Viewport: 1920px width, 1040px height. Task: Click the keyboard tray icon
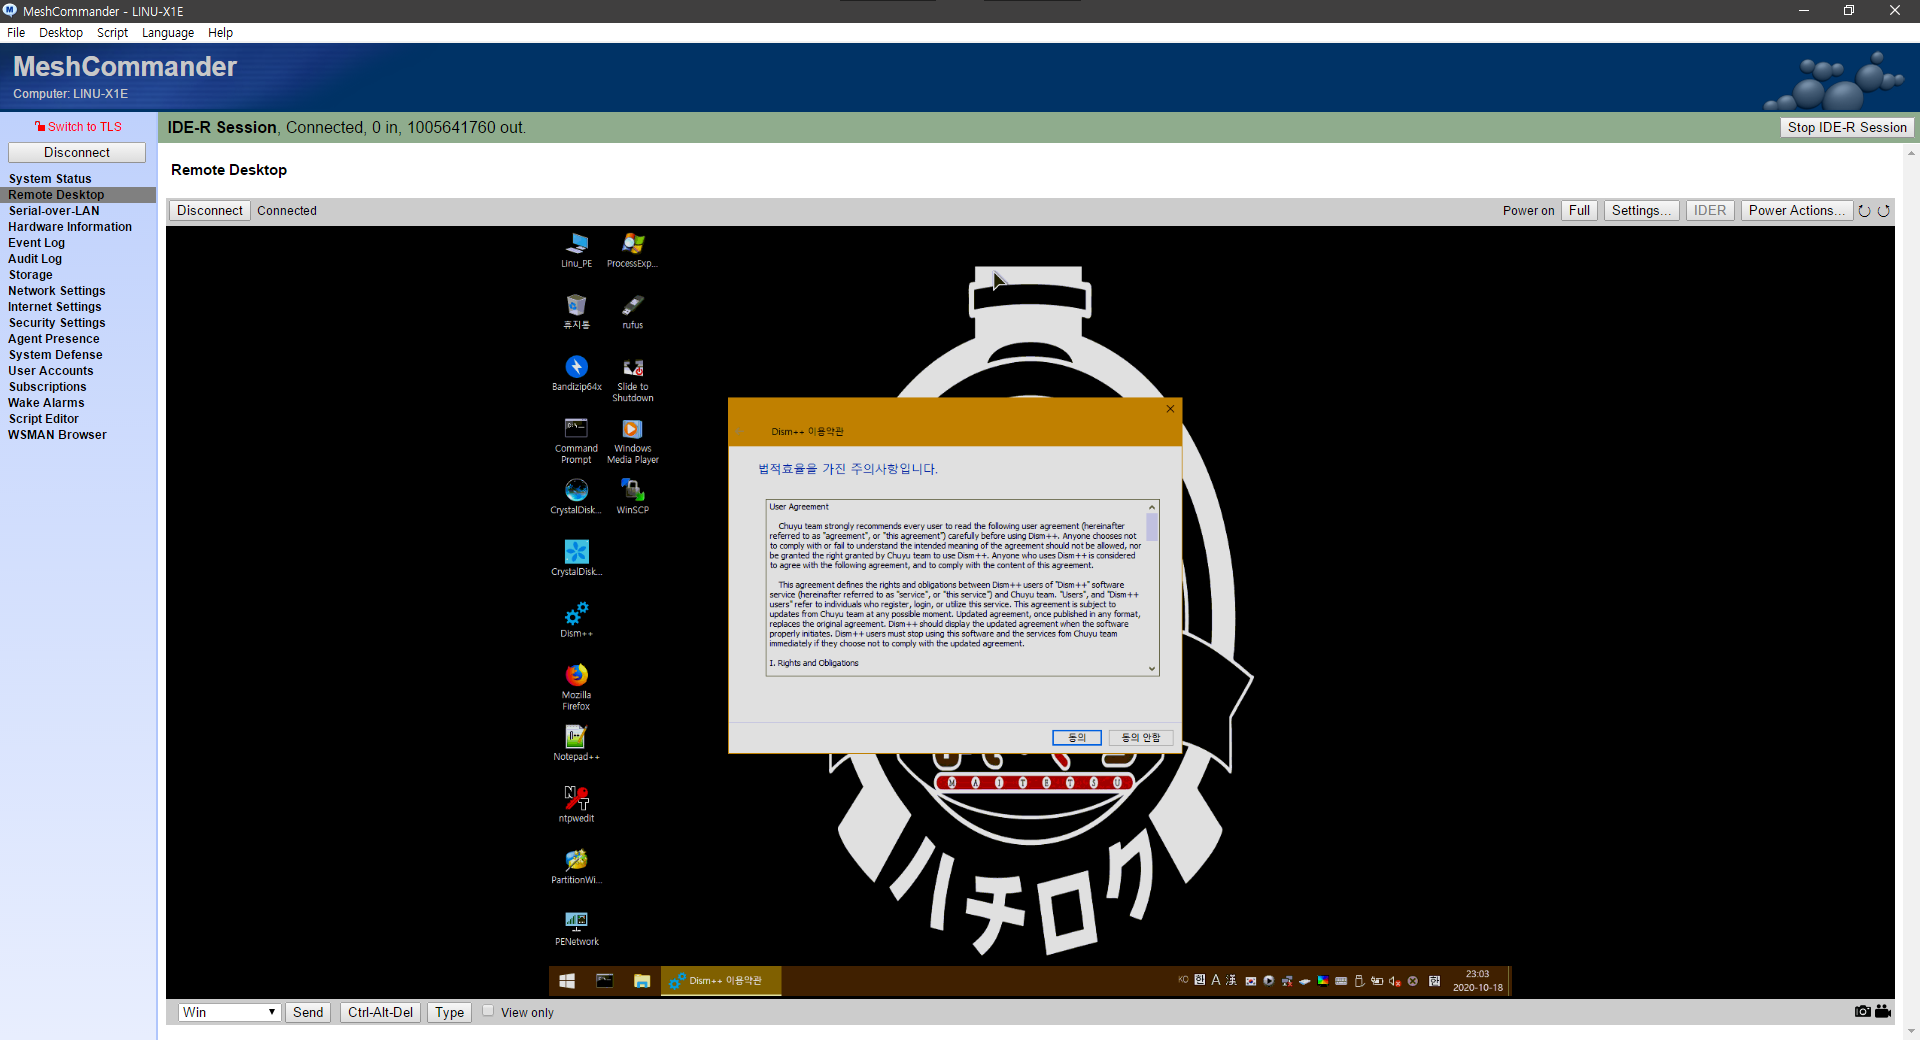pos(1341,981)
